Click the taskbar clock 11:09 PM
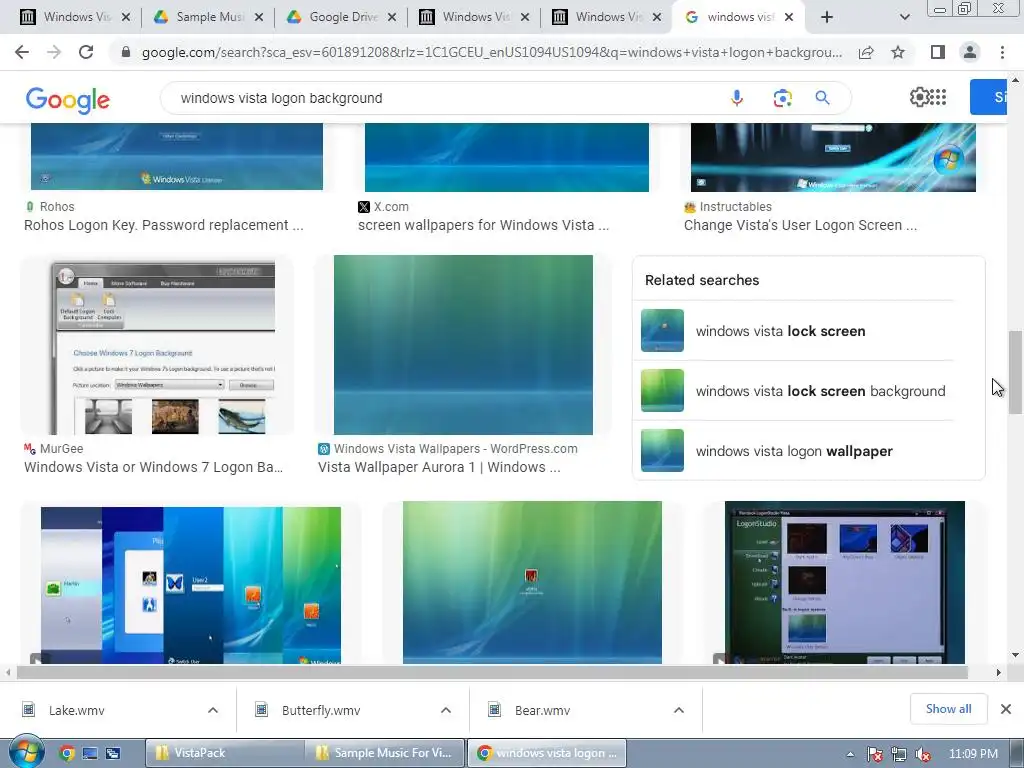Image resolution: width=1024 pixels, height=768 pixels. click(x=973, y=754)
